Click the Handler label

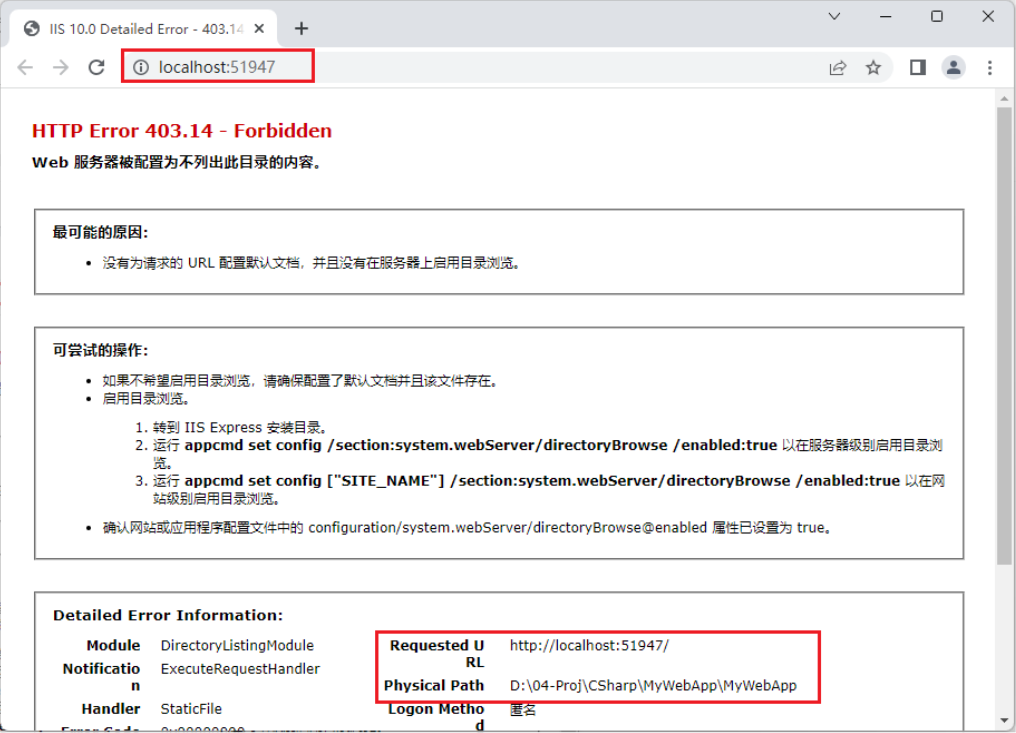111,709
